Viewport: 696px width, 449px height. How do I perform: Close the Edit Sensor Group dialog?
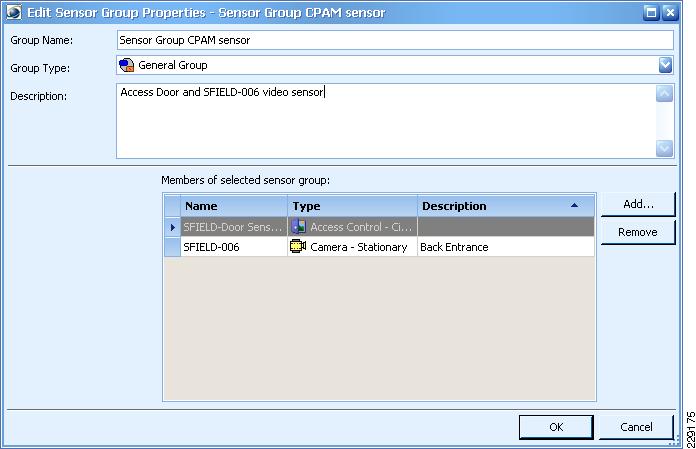click(x=670, y=12)
